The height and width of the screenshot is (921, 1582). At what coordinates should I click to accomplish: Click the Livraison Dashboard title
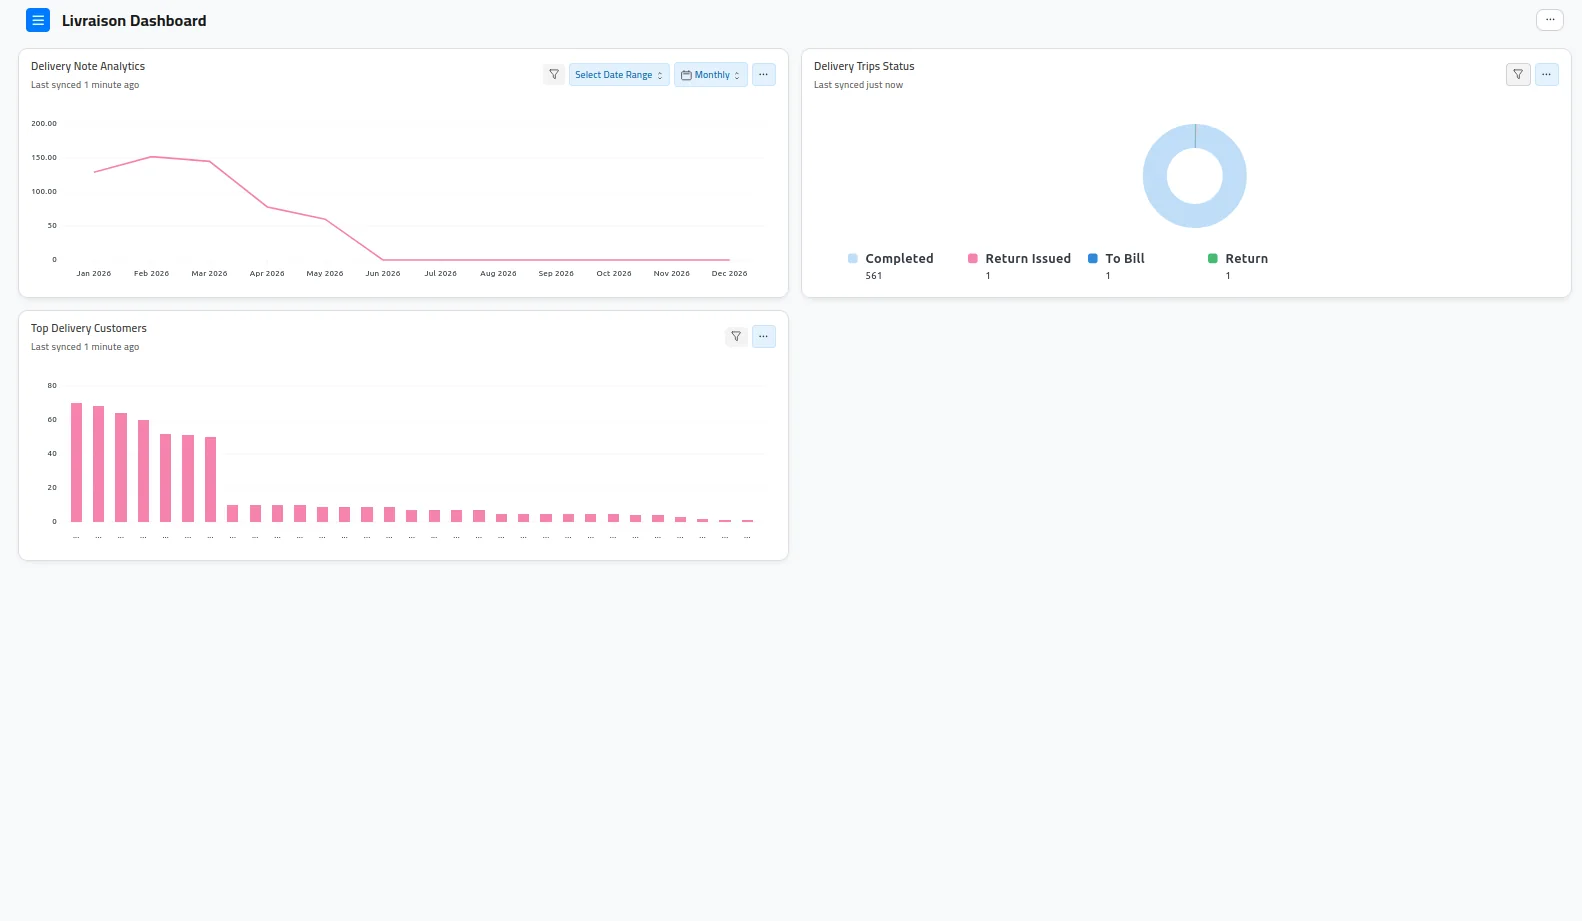click(x=134, y=20)
